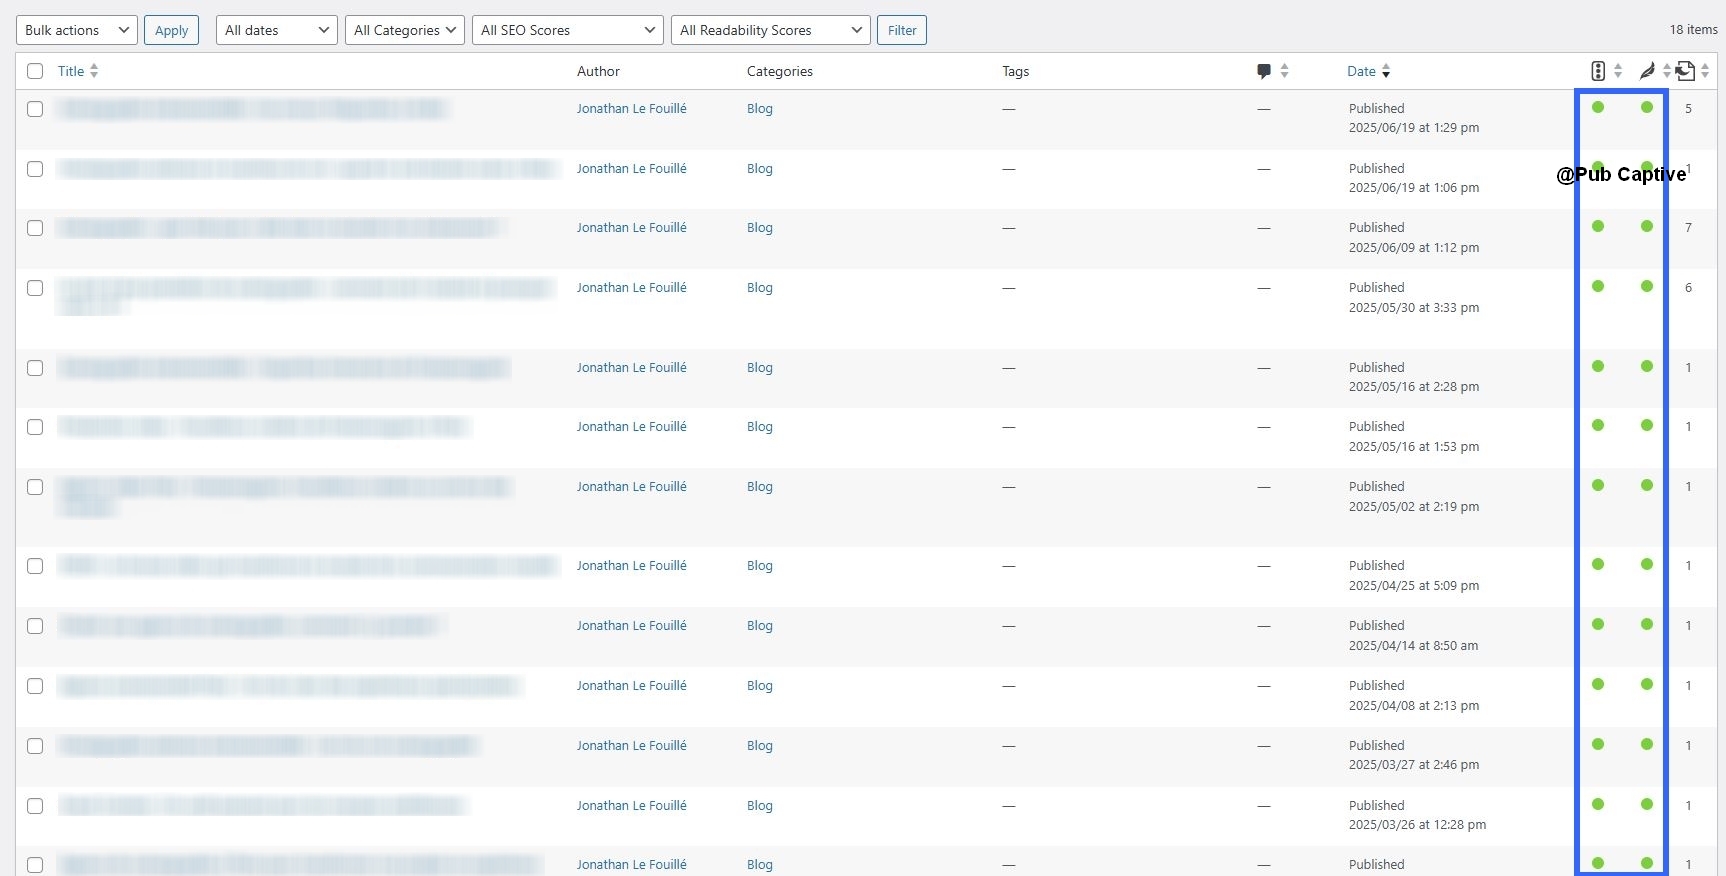The width and height of the screenshot is (1726, 876).
Task: Click date text '2025/04/08 at 2:13 pm'
Action: [1414, 706]
